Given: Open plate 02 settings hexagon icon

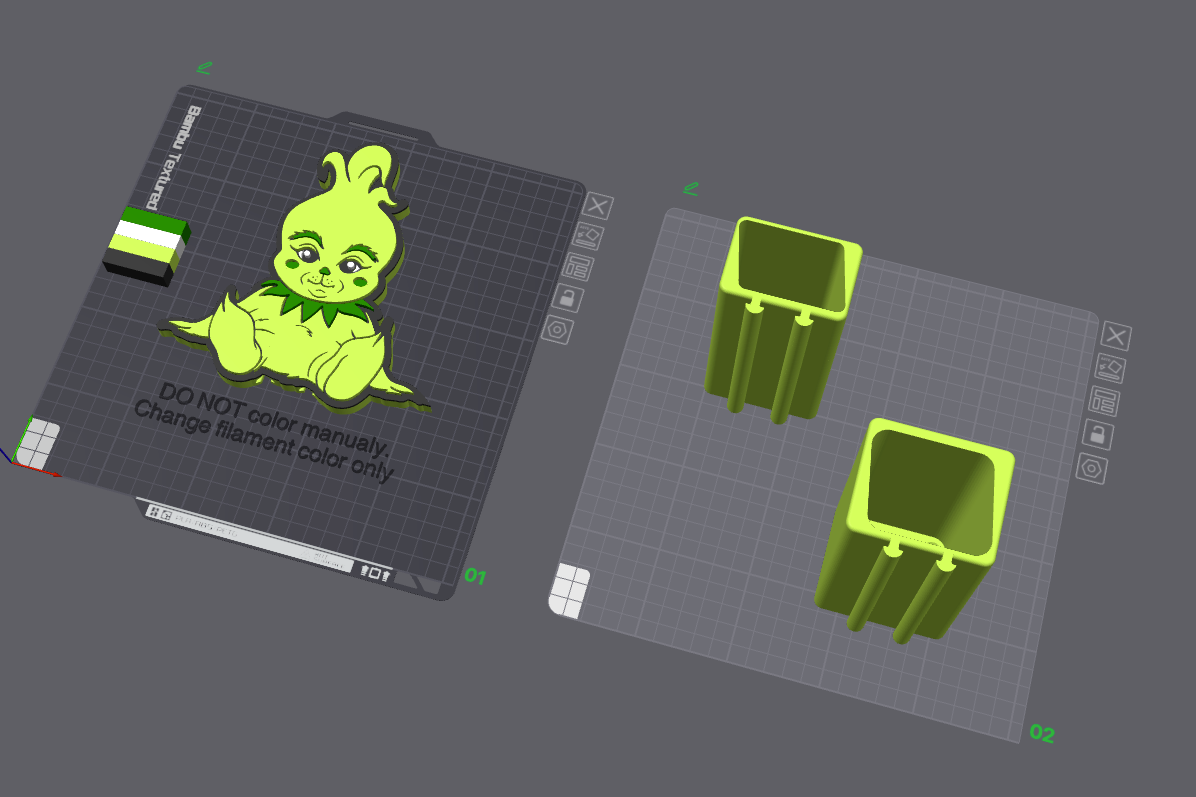Looking at the screenshot, I should coord(1091,467).
